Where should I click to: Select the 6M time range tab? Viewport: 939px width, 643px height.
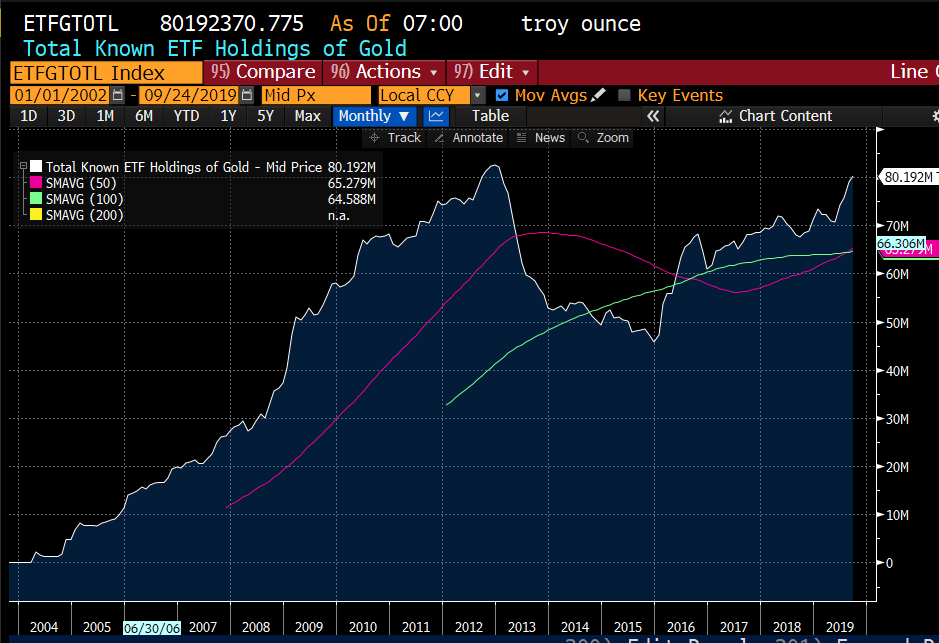[x=144, y=116]
